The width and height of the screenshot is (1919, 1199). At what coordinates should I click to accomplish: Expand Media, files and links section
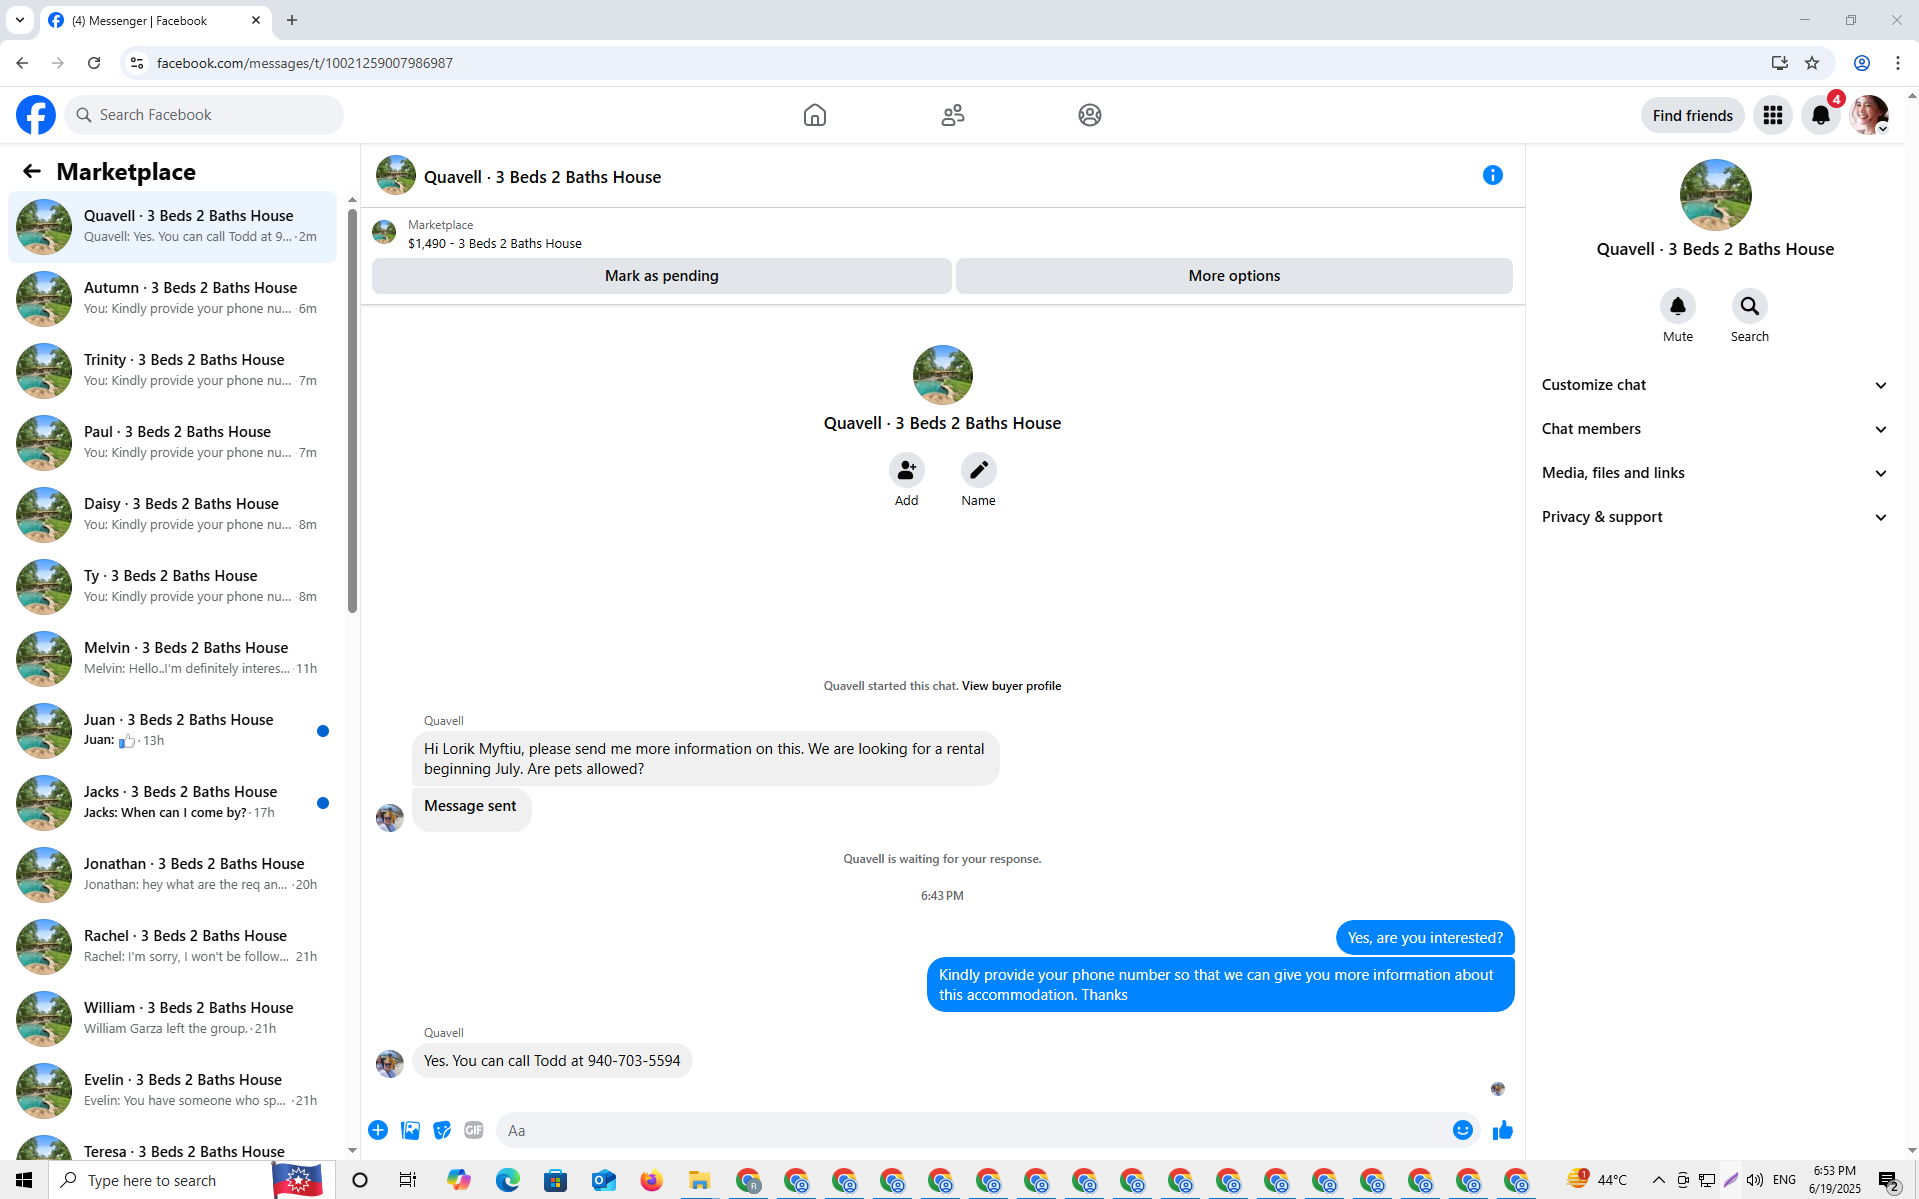click(x=1715, y=473)
